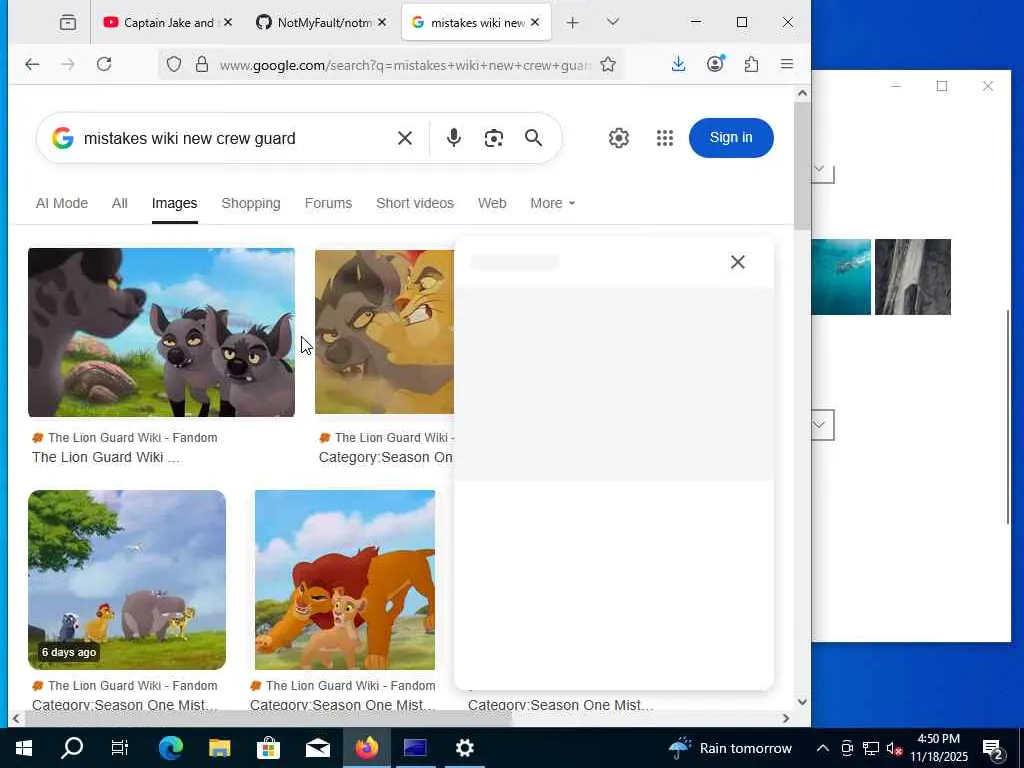This screenshot has height=768, width=1024.
Task: Open the tracking protection shield icon
Action: point(174,64)
